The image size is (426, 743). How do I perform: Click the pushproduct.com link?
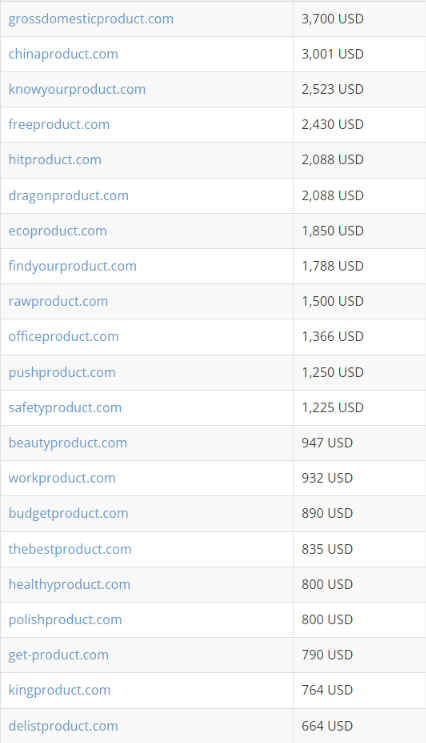tap(62, 372)
